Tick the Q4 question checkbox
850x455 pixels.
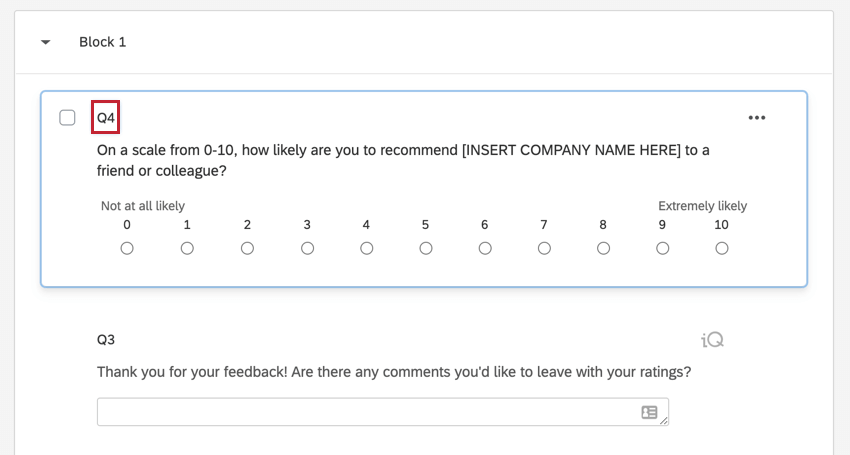tap(68, 118)
